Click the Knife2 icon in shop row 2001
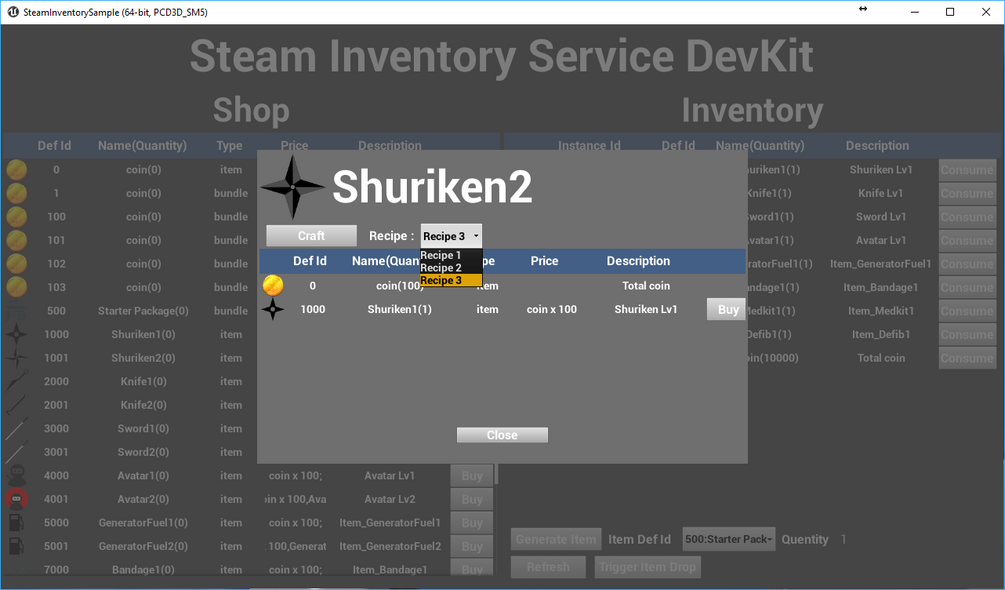1005x590 pixels. (17, 405)
